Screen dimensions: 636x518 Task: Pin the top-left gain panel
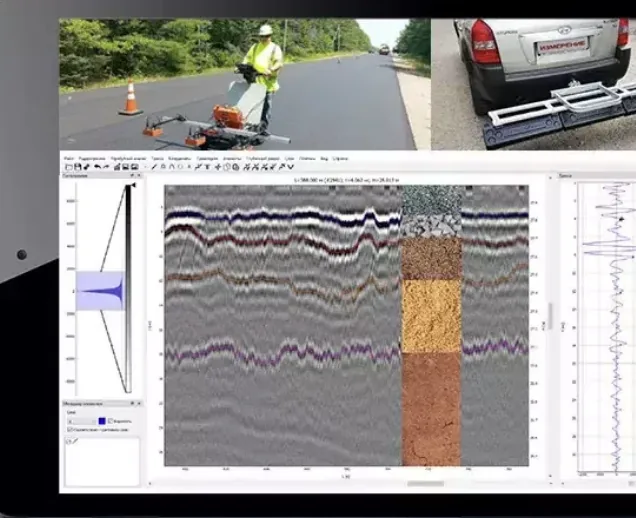tap(132, 175)
